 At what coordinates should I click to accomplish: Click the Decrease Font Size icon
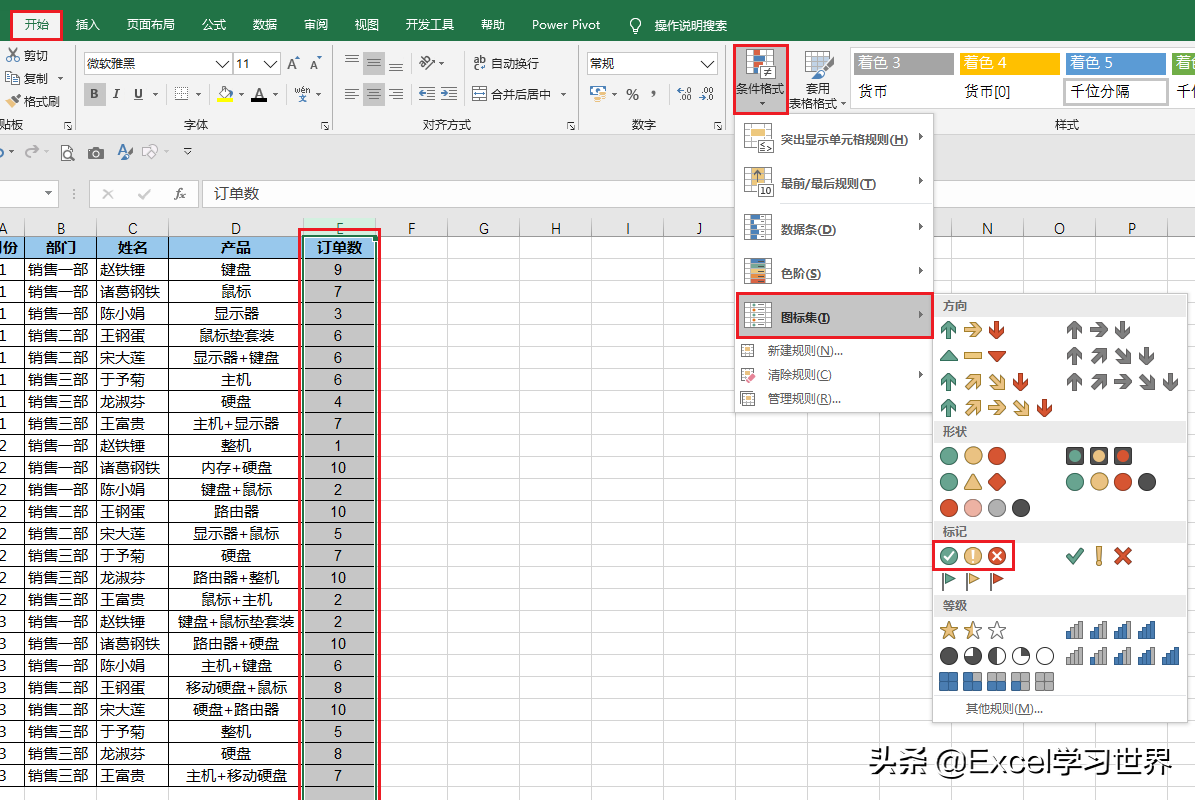(316, 63)
